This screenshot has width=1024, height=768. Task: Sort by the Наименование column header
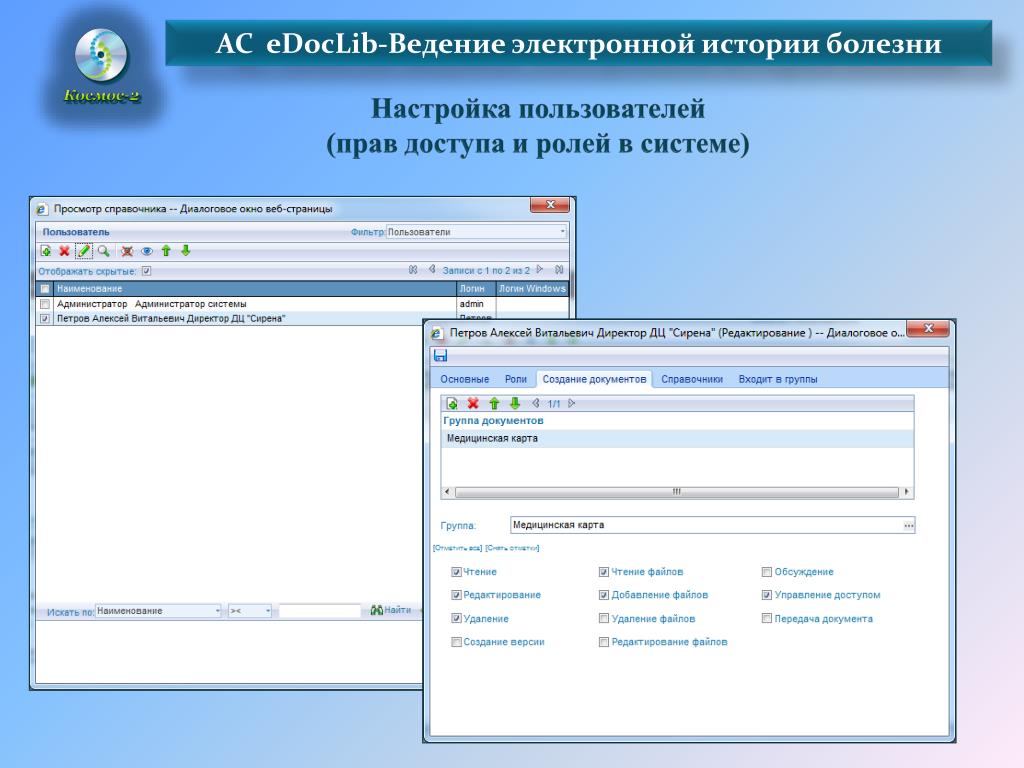(x=253, y=289)
